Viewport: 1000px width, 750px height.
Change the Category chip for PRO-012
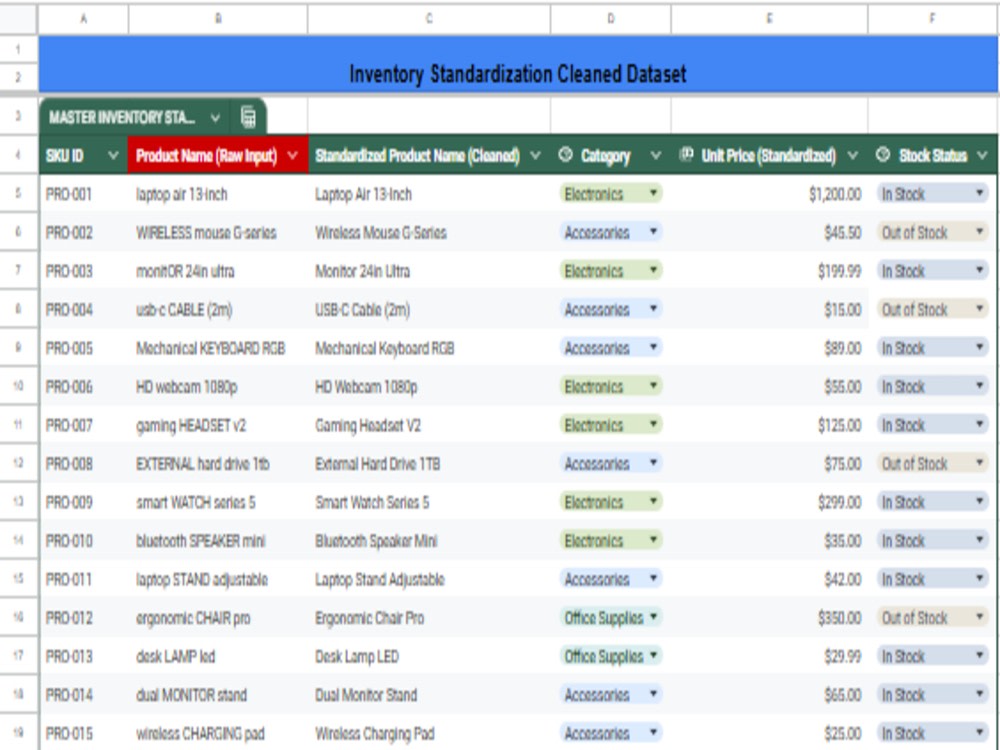coord(610,617)
